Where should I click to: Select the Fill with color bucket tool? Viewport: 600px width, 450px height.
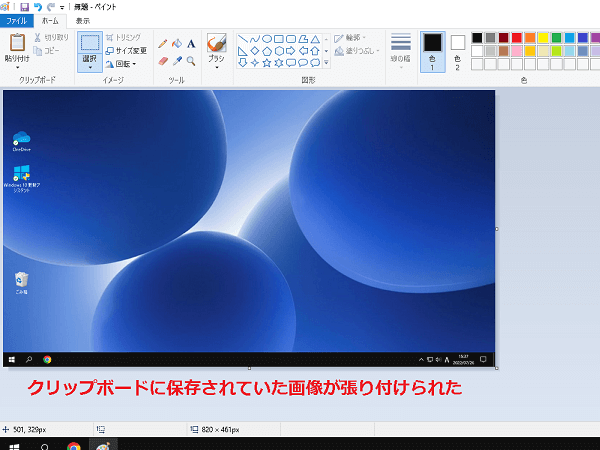pyautogui.click(x=177, y=44)
